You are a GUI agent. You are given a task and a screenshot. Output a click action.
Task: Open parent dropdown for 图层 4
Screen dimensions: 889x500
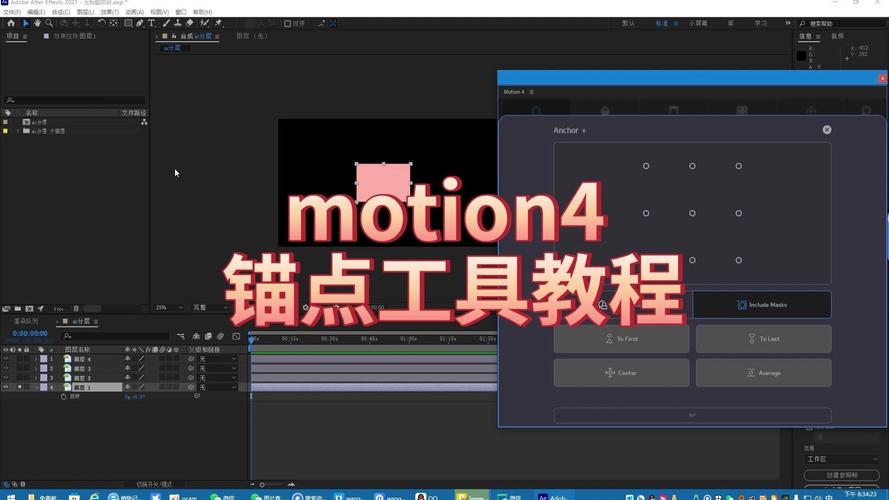[x=217, y=359]
